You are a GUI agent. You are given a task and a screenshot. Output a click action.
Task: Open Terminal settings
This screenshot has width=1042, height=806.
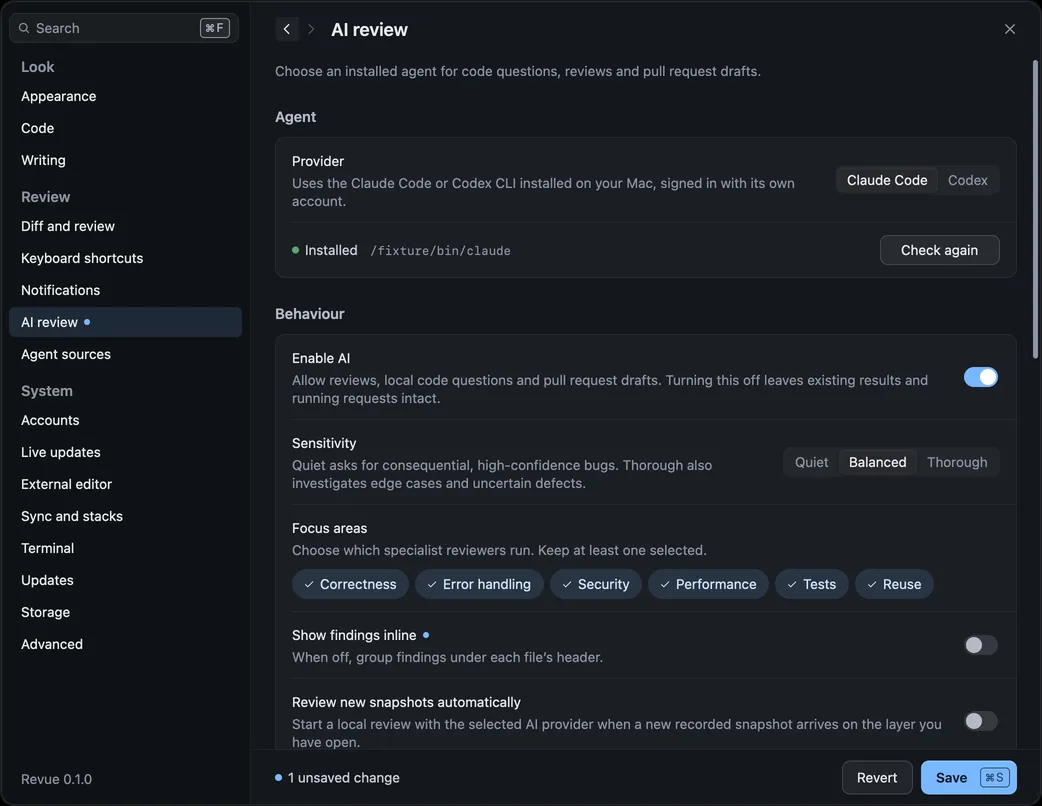coord(125,548)
